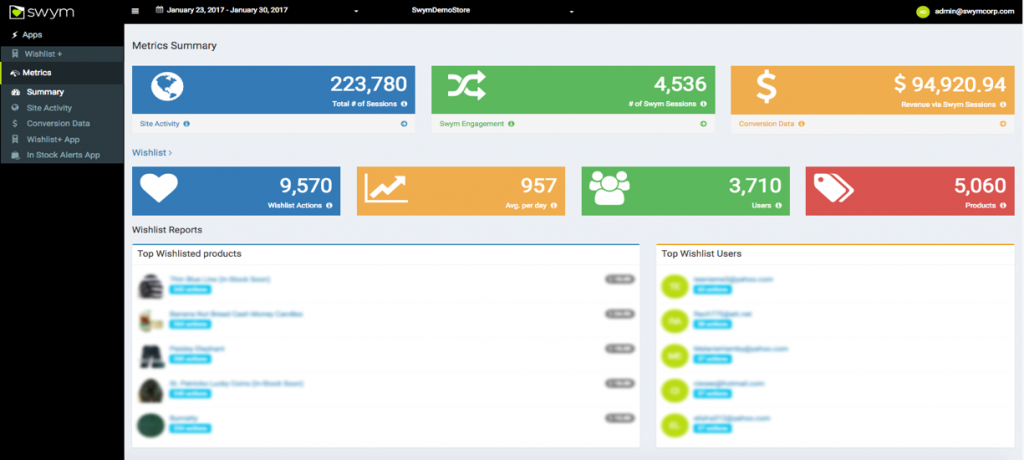
Task: Click the people icon on Users card
Action: click(x=610, y=188)
